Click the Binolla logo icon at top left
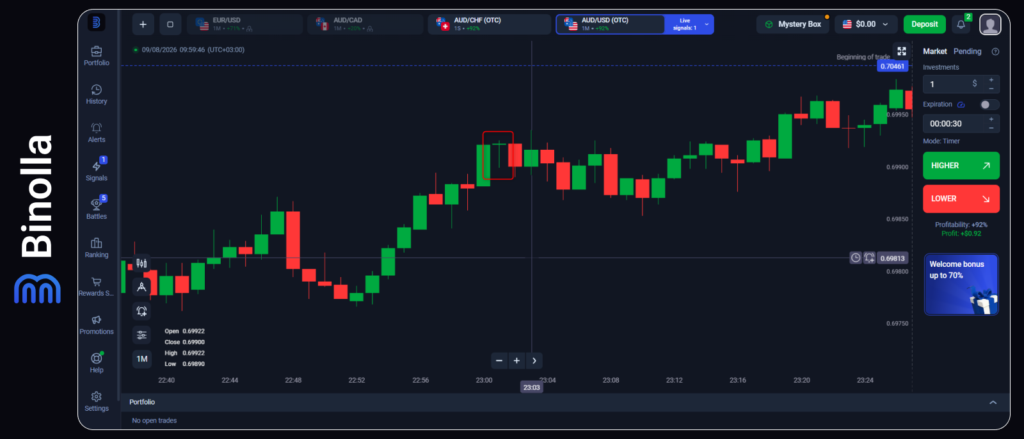Screen dimensions: 1024x439 (x=97, y=22)
